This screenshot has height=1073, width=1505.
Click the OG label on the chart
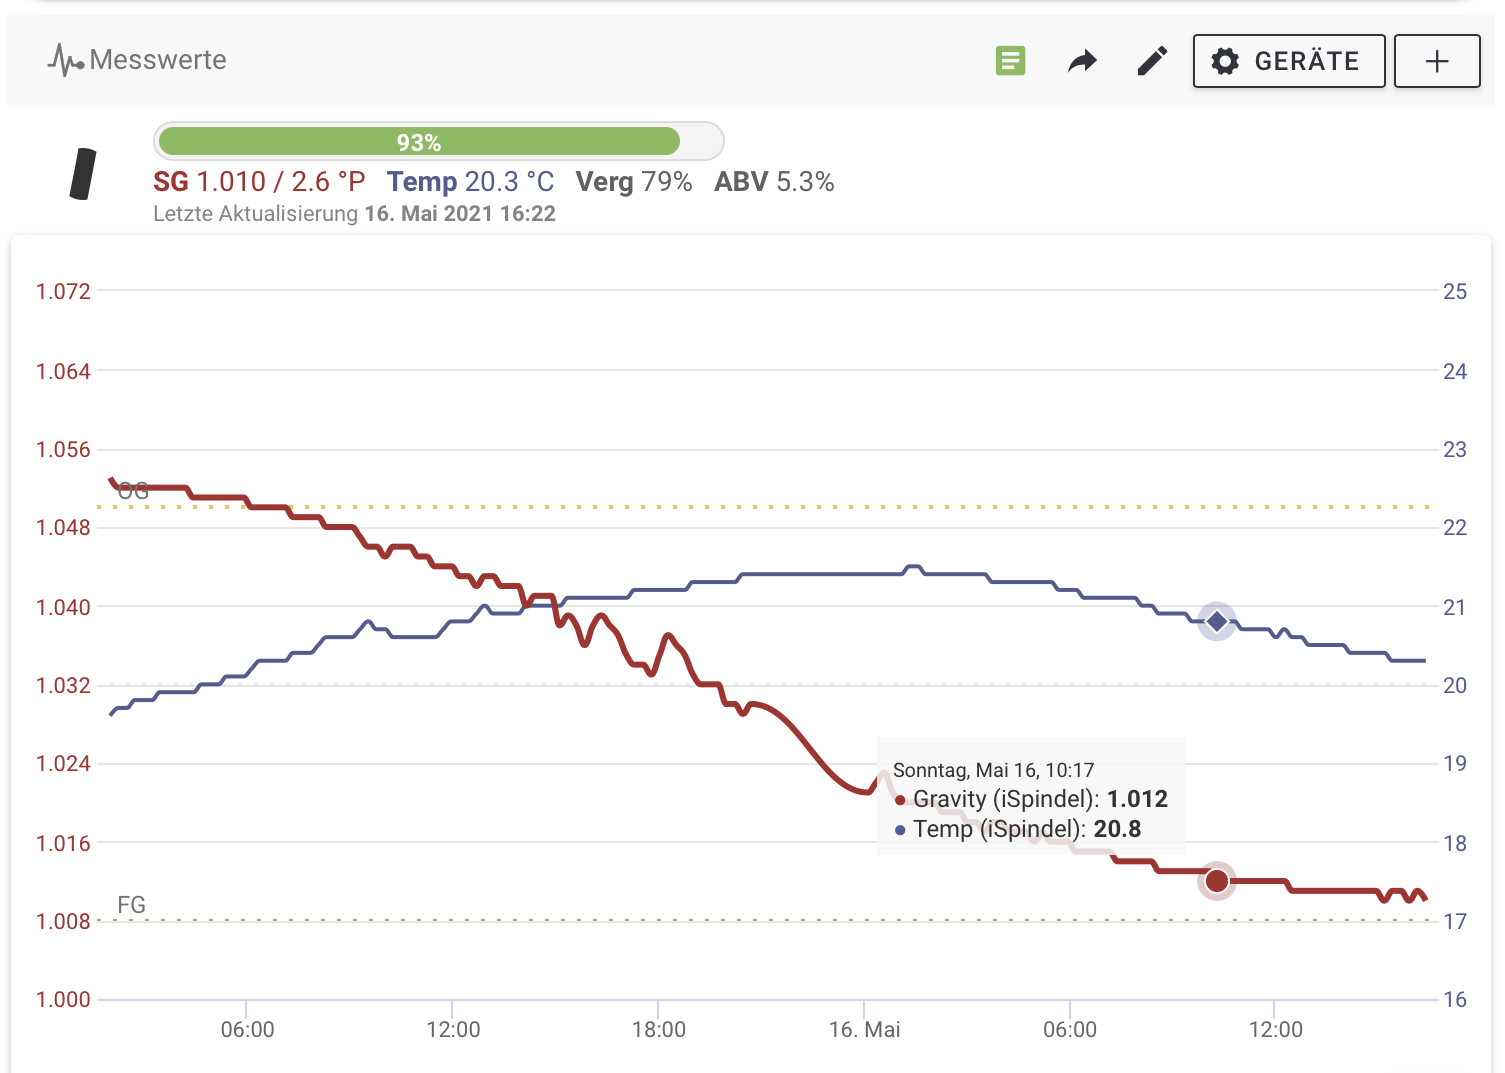click(133, 491)
